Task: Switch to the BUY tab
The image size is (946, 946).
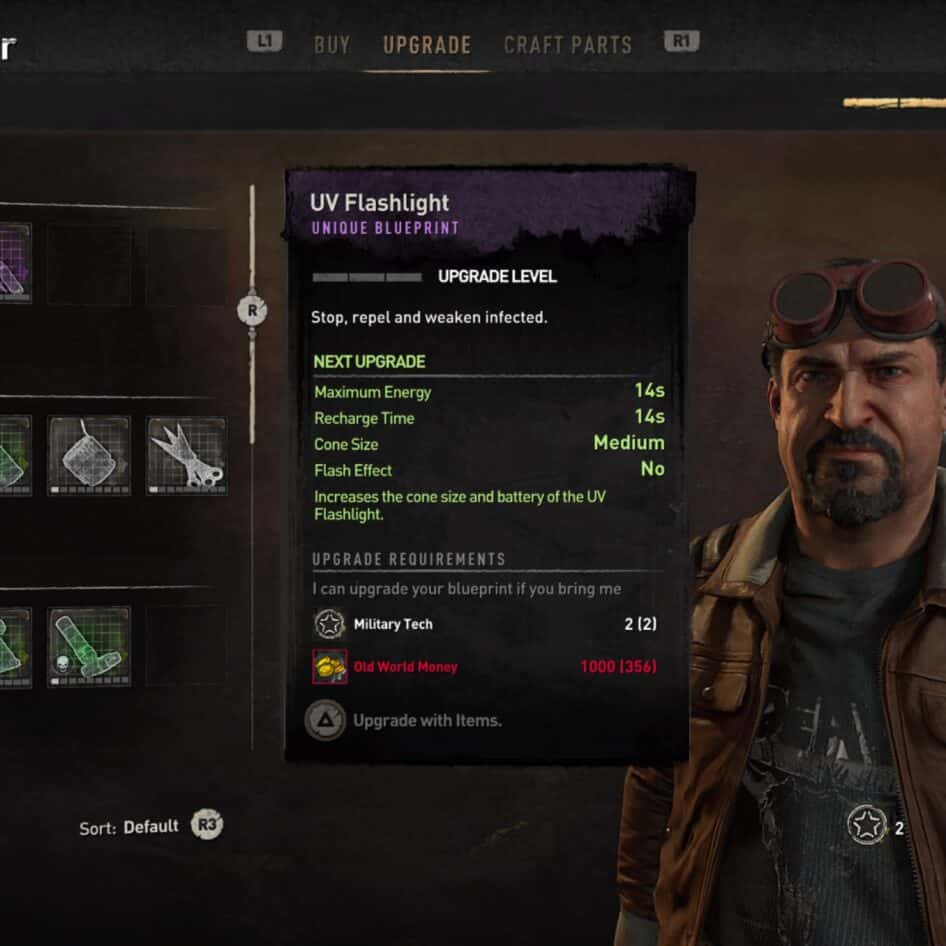Action: tap(332, 45)
